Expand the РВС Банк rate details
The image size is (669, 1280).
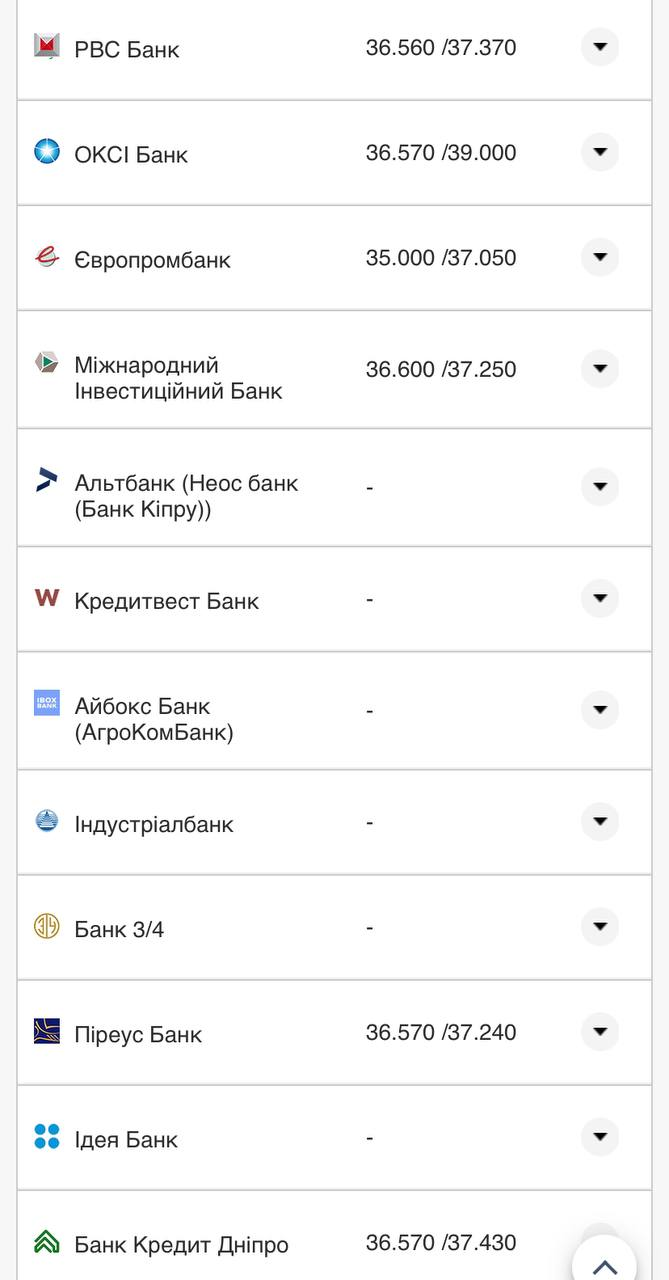(599, 43)
